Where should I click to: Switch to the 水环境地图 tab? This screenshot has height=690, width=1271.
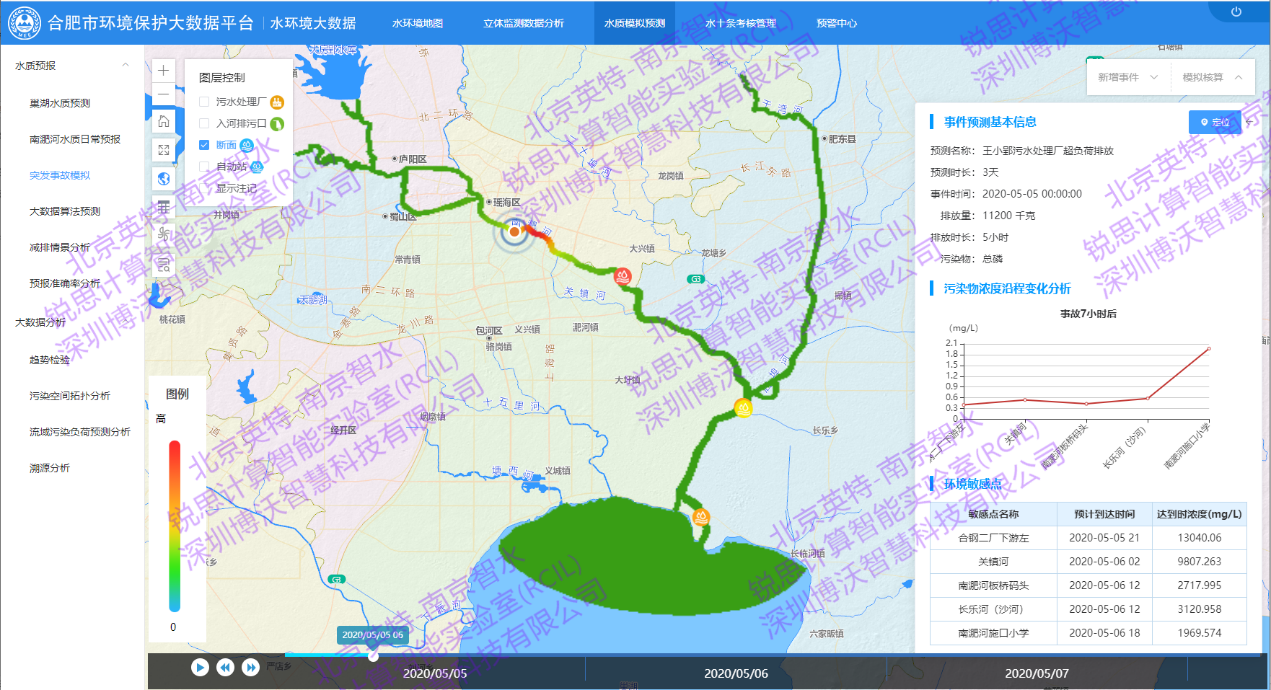tap(417, 23)
